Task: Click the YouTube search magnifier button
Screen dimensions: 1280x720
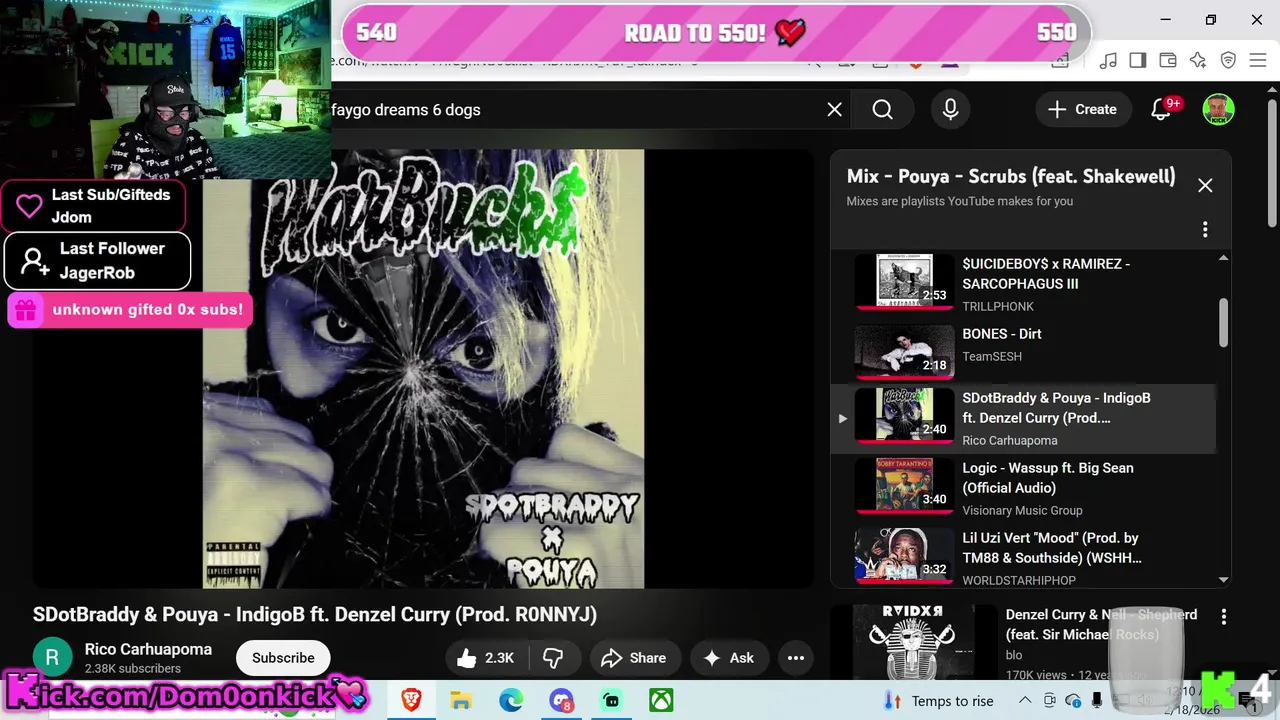Action: click(882, 110)
